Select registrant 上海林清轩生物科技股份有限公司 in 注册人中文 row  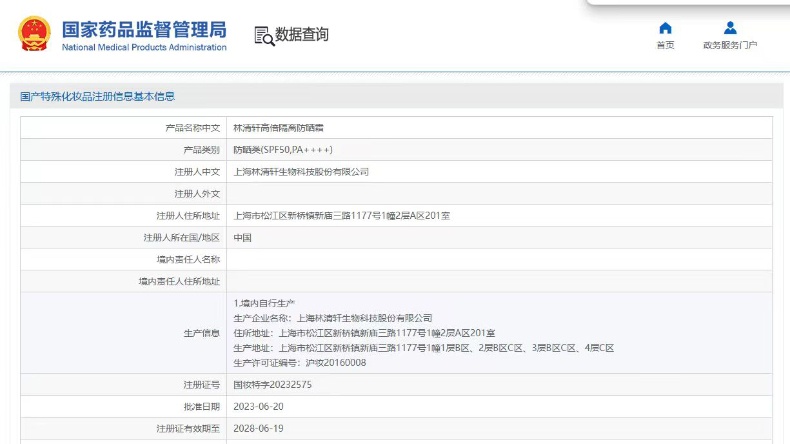[x=301, y=172]
